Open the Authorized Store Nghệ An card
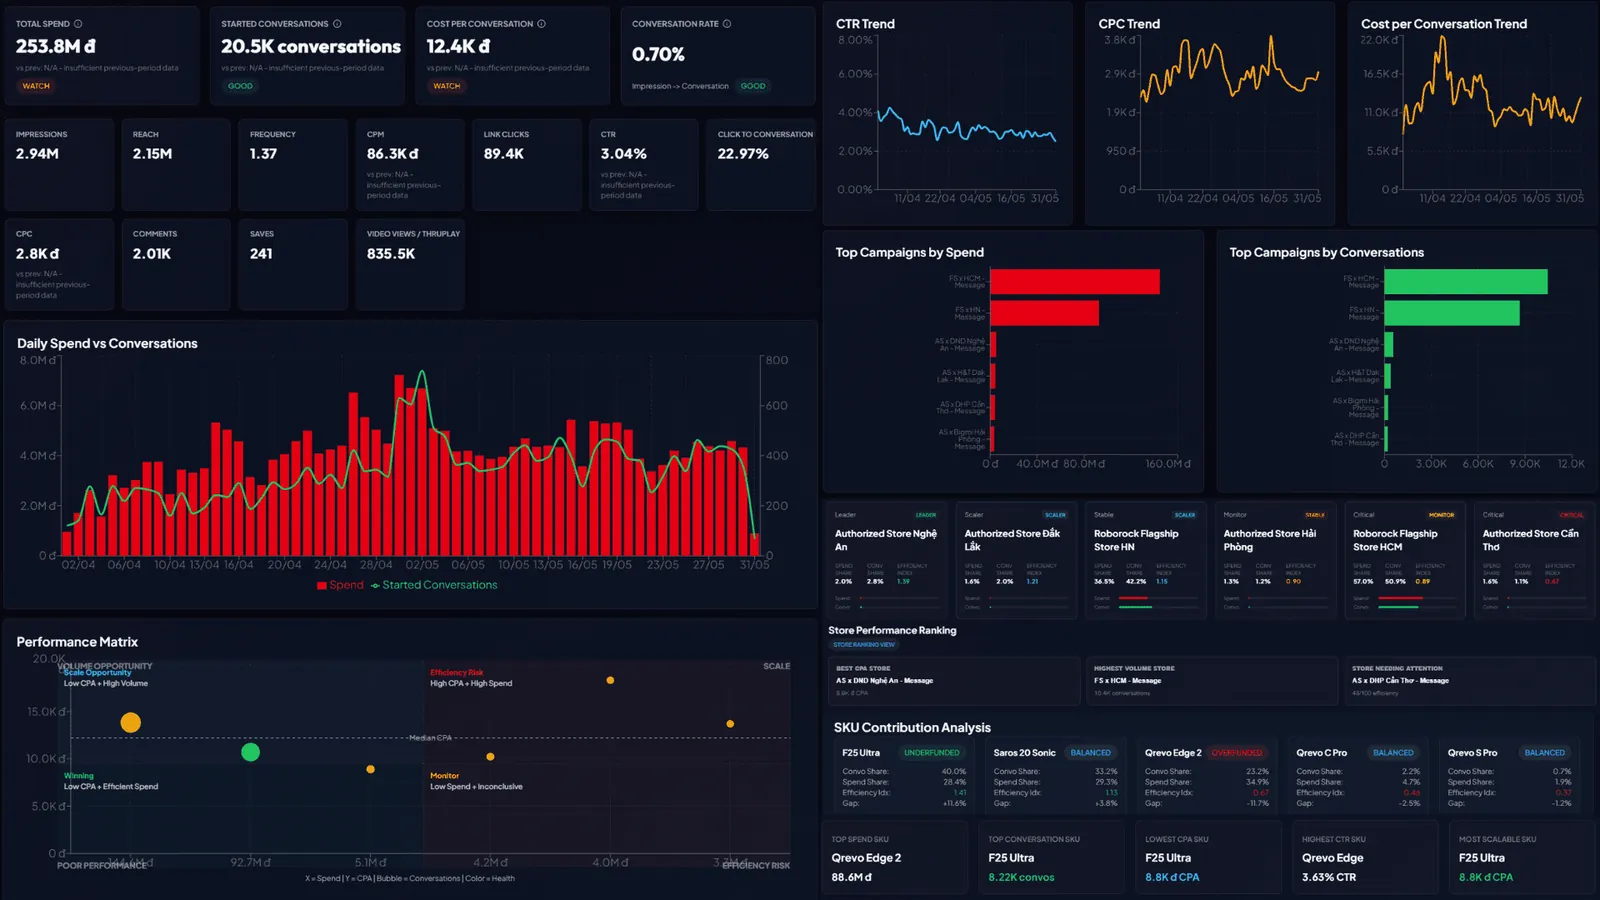1600x900 pixels. 886,561
